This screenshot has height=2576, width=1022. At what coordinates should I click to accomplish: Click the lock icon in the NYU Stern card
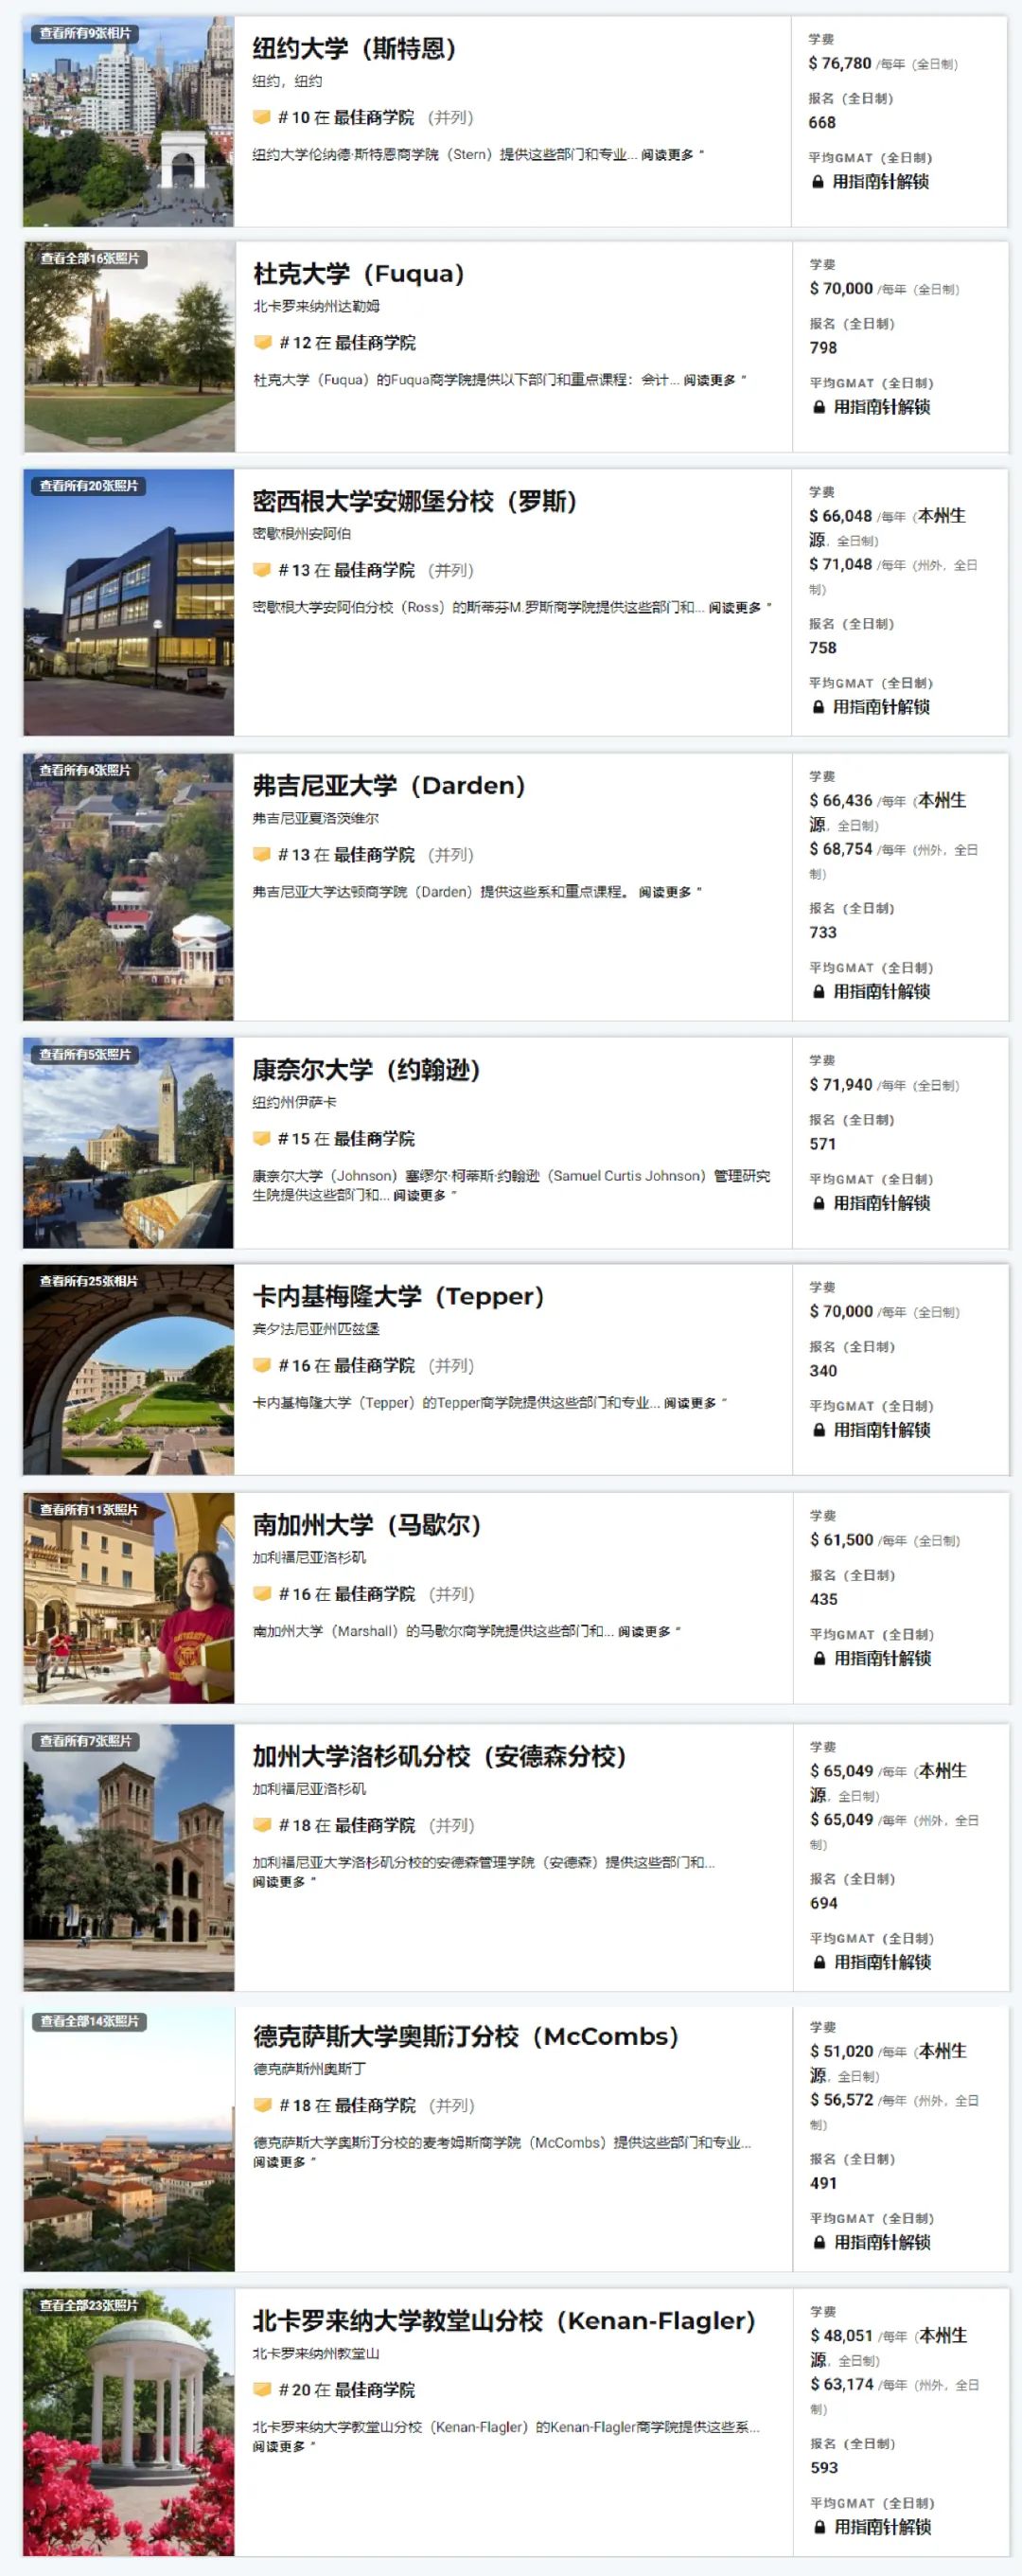click(817, 182)
